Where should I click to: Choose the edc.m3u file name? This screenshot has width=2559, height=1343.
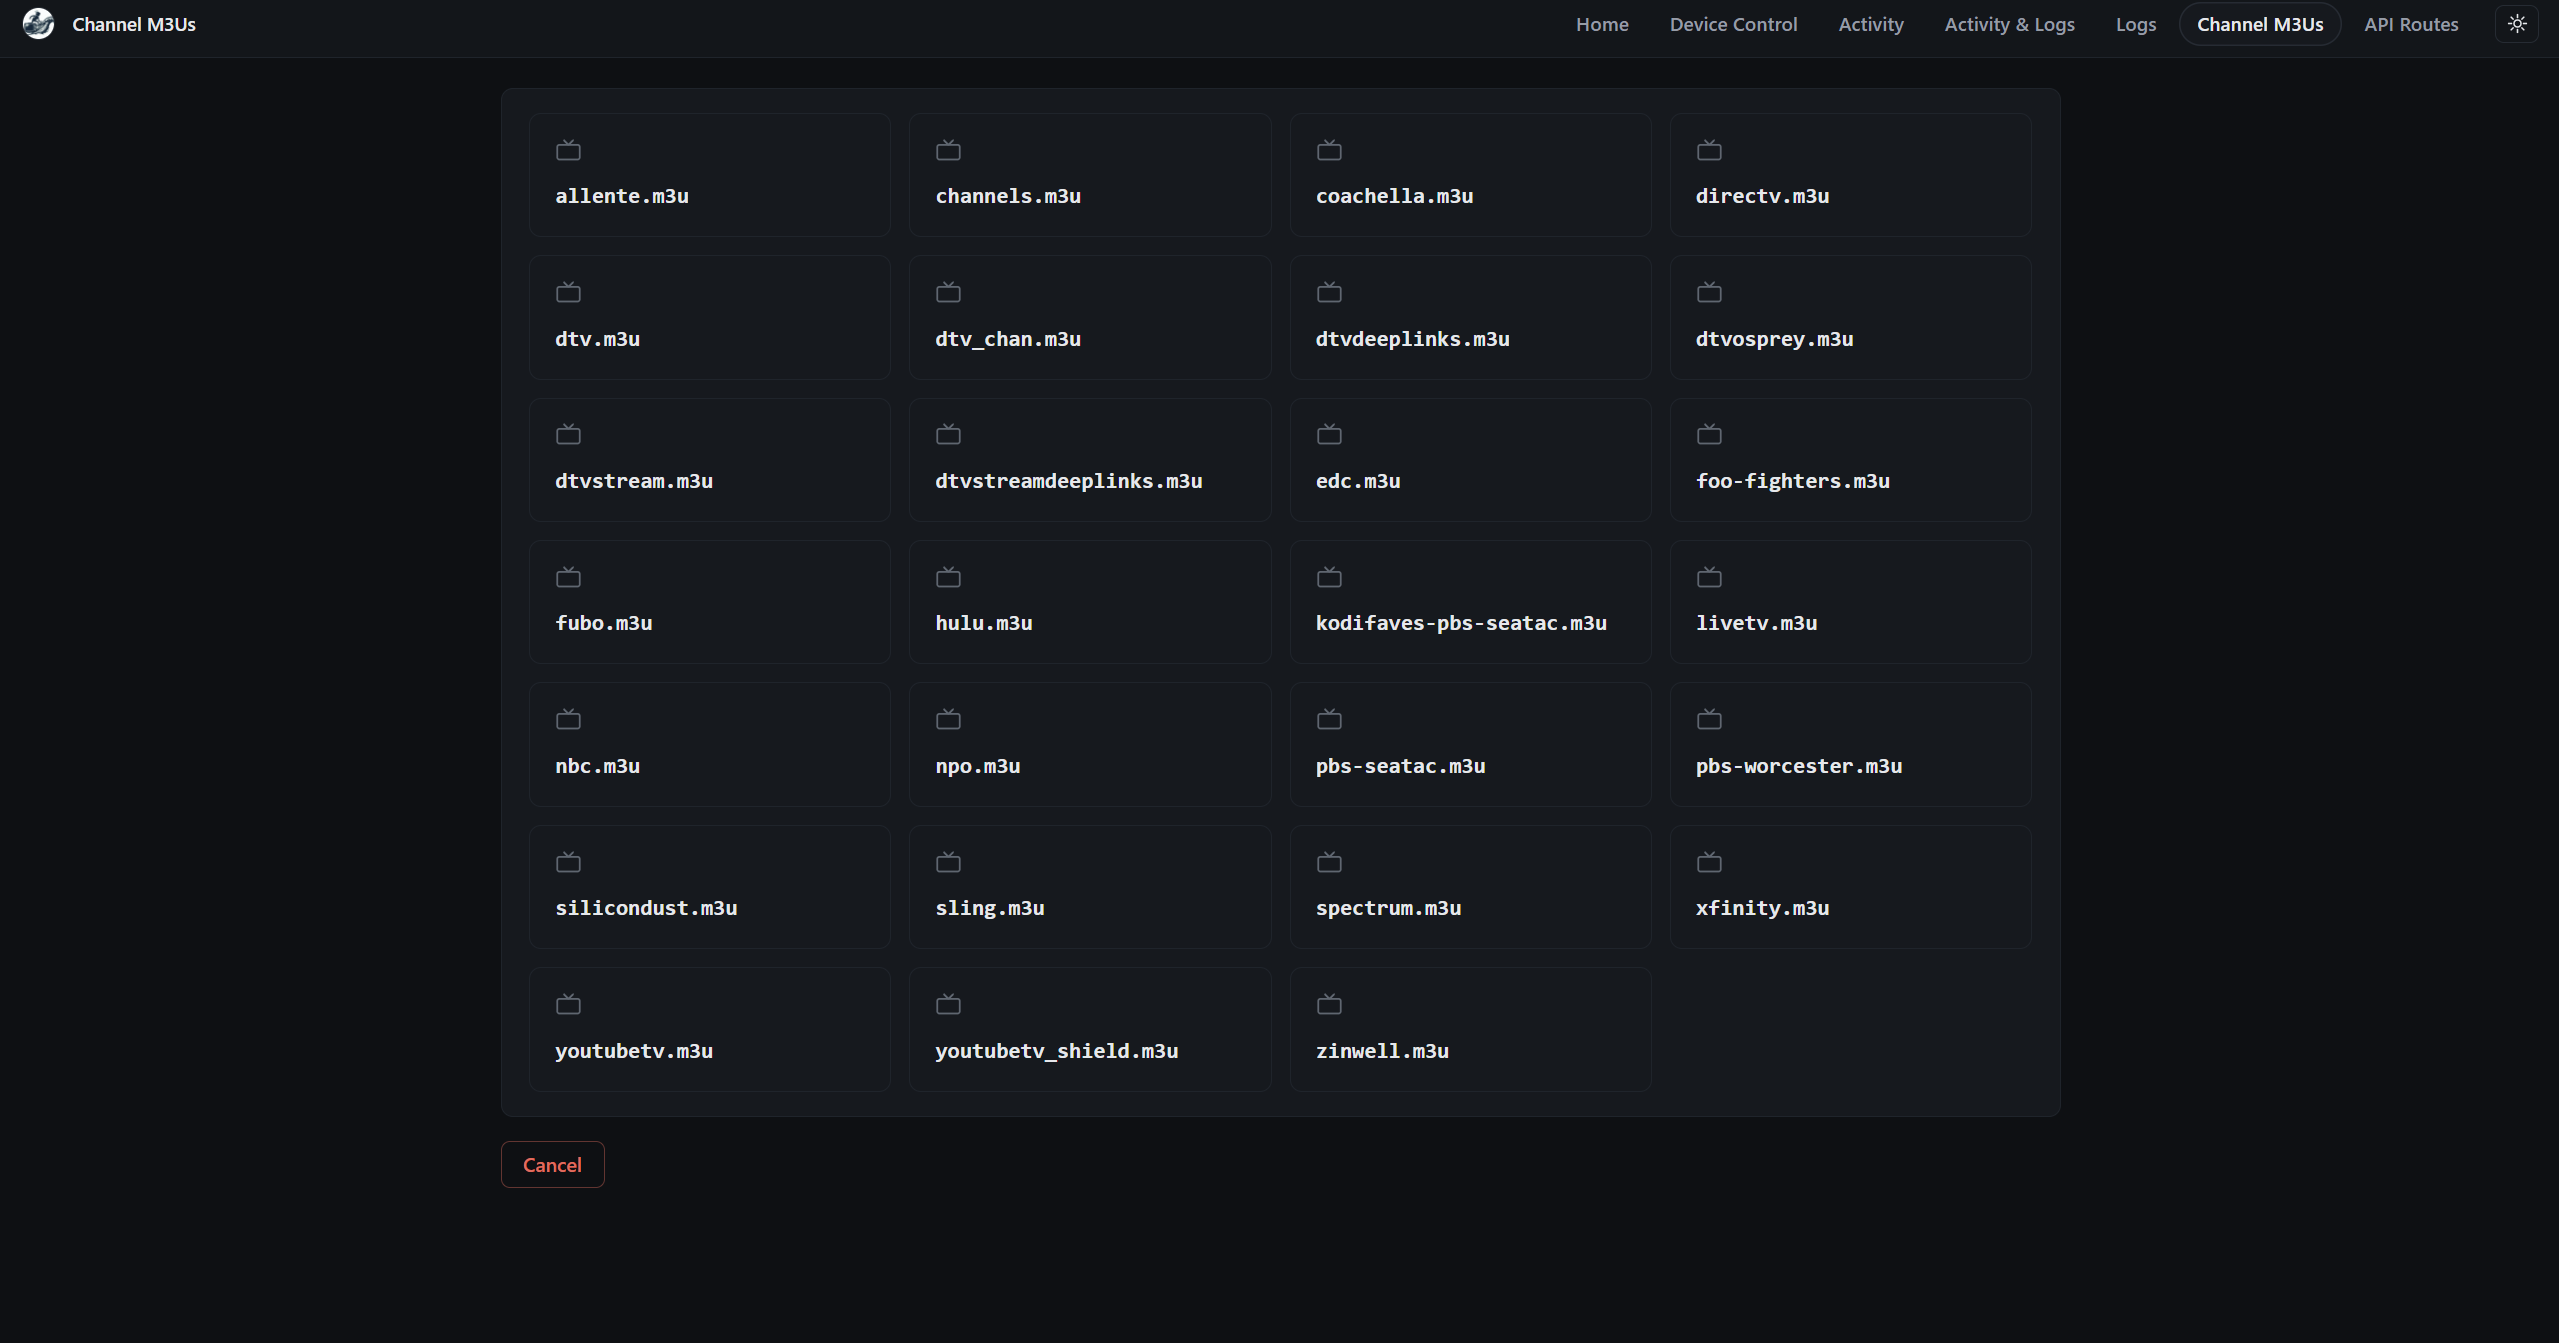click(x=1358, y=481)
